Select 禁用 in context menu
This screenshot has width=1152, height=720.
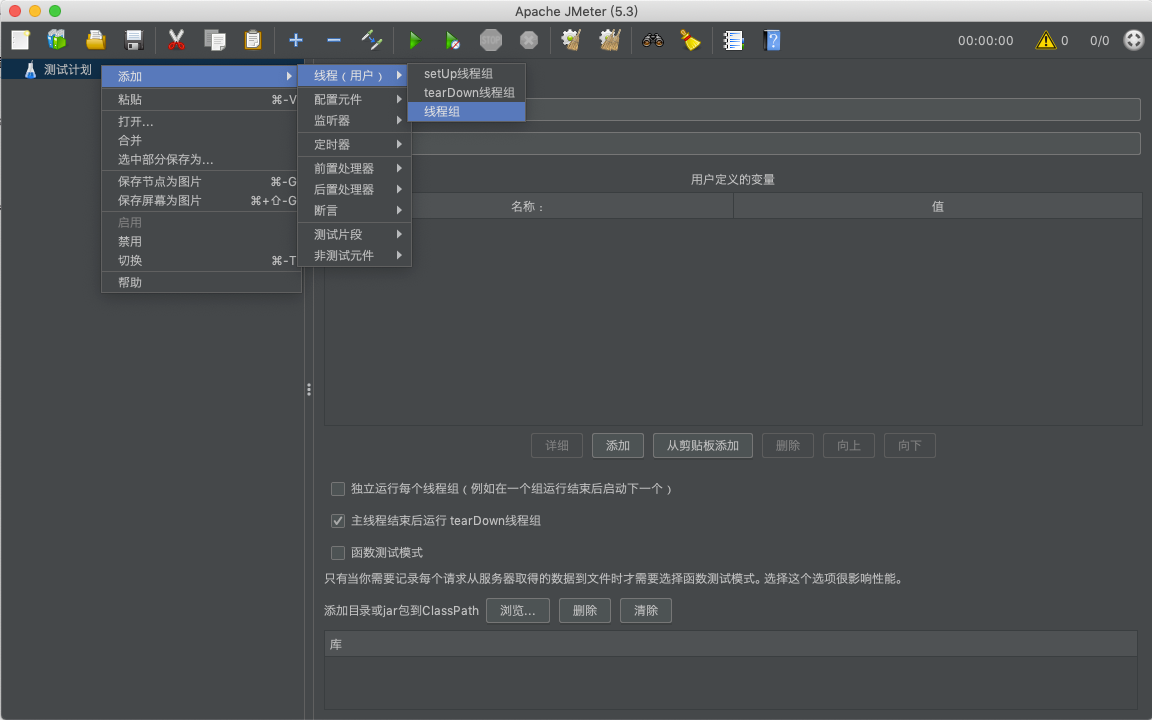pyautogui.click(x=201, y=242)
